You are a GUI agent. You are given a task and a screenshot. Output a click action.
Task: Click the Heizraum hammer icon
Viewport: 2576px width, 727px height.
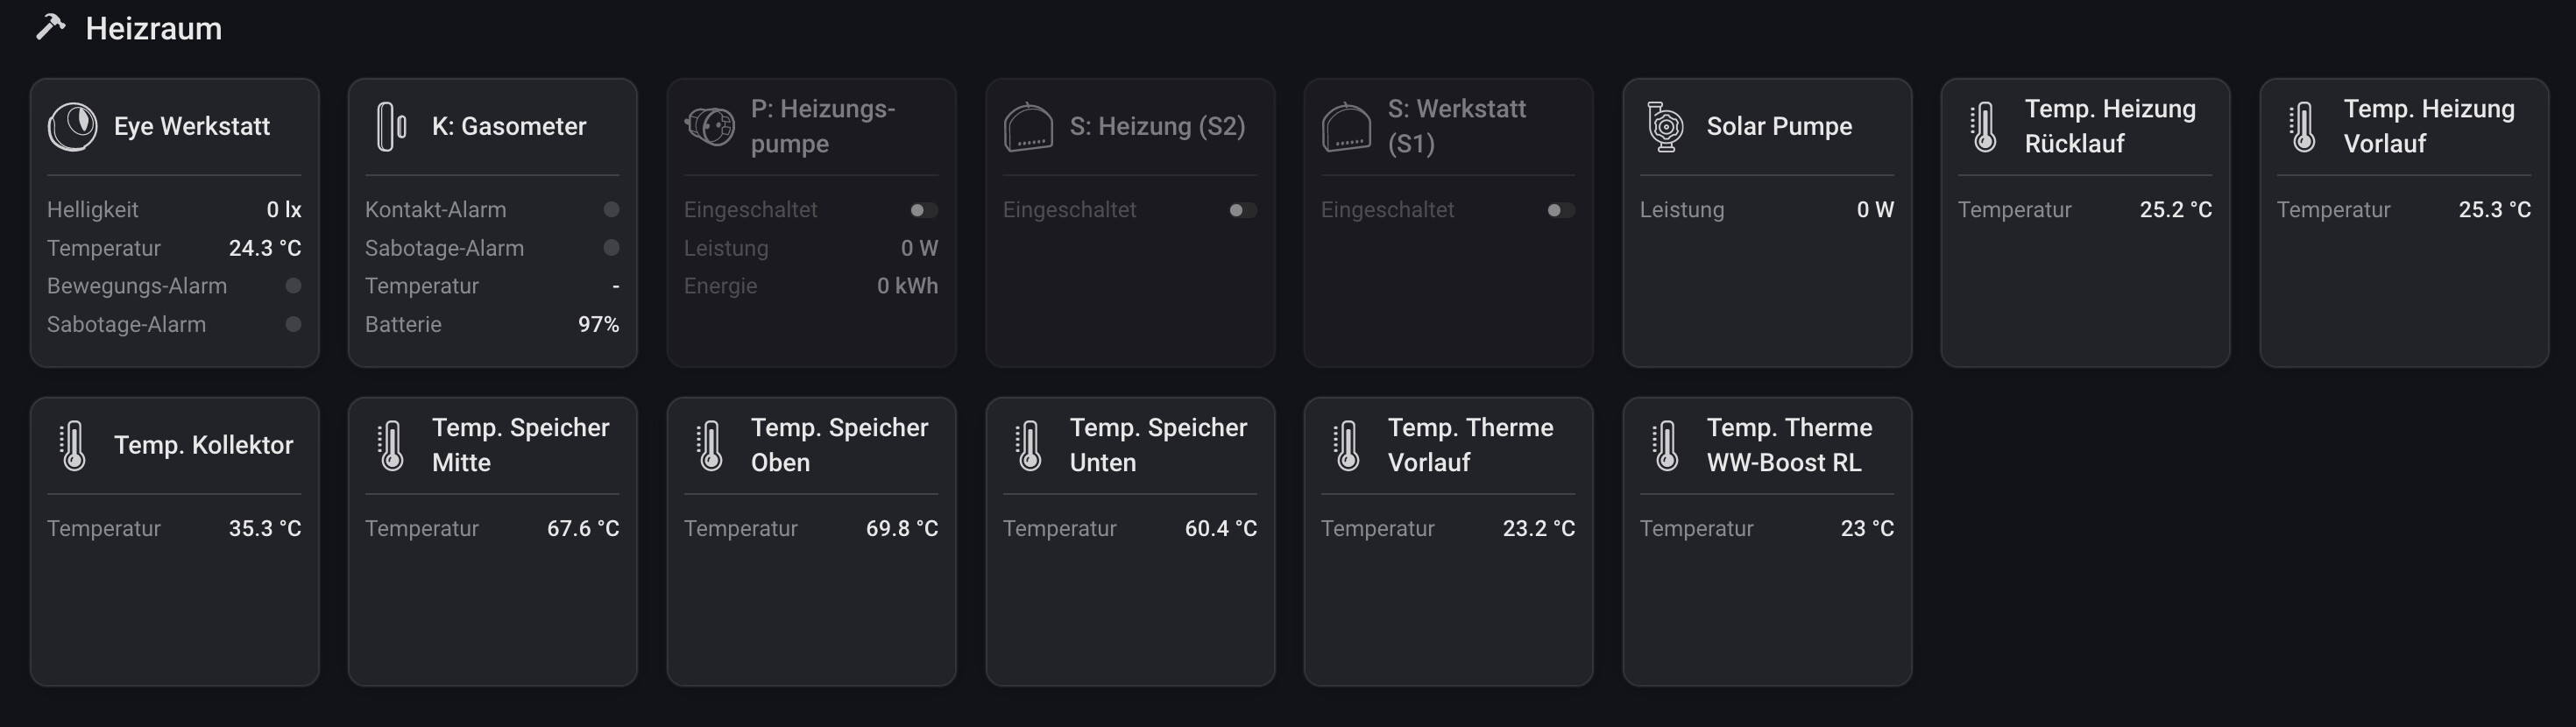[50, 27]
